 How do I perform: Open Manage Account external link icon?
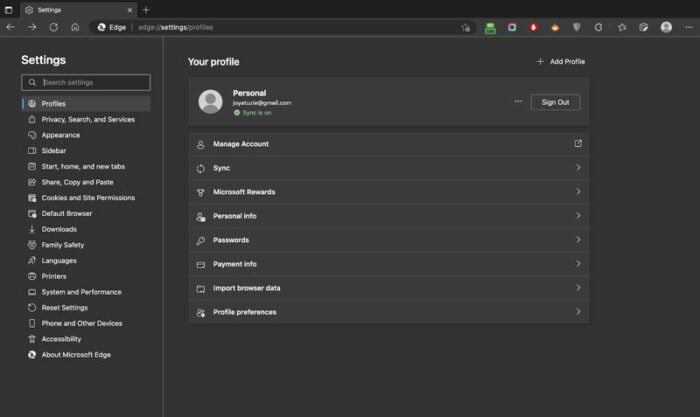point(578,144)
